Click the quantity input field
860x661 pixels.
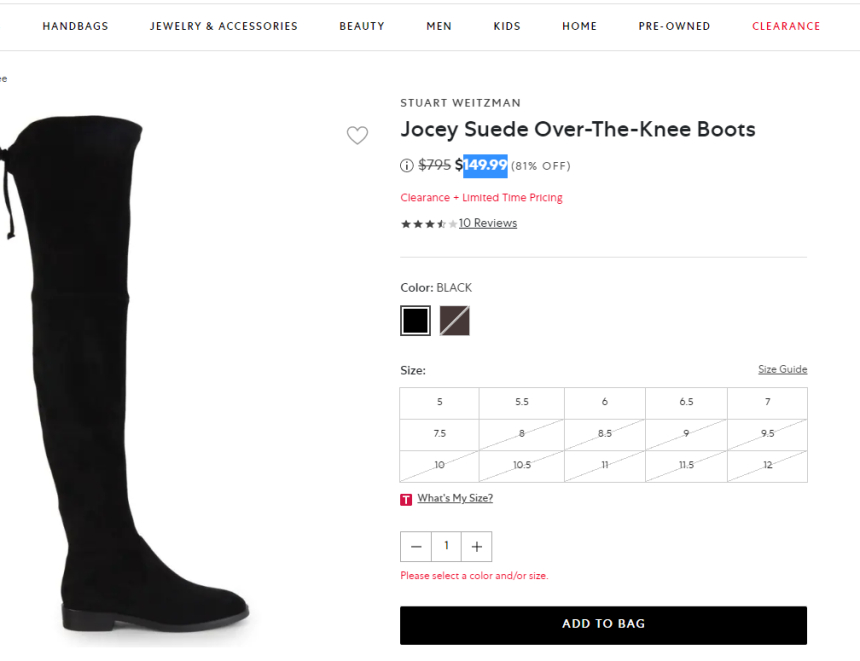coord(446,546)
